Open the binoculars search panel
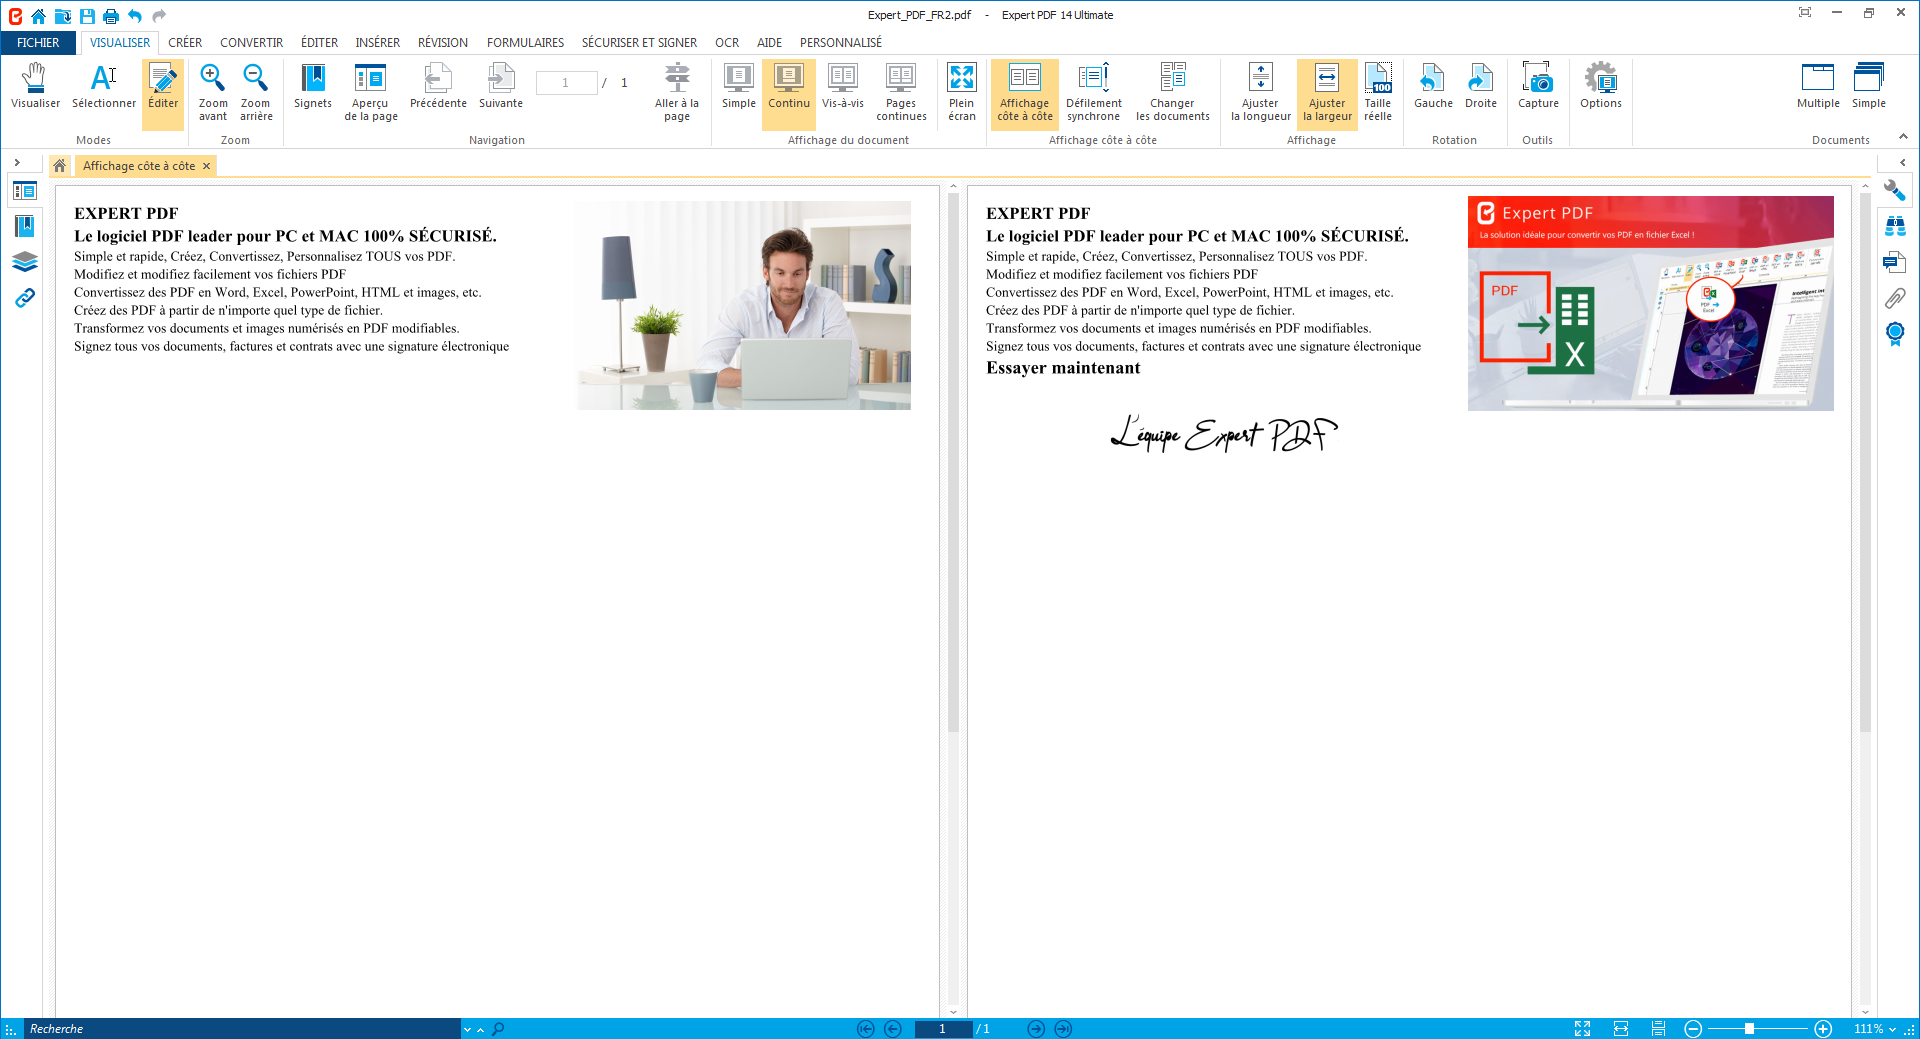 point(1894,226)
